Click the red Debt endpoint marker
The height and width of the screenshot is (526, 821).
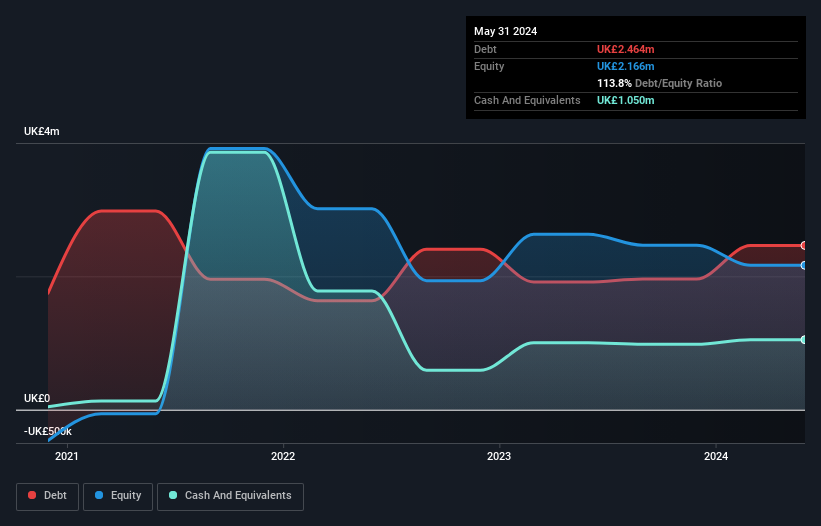click(804, 245)
